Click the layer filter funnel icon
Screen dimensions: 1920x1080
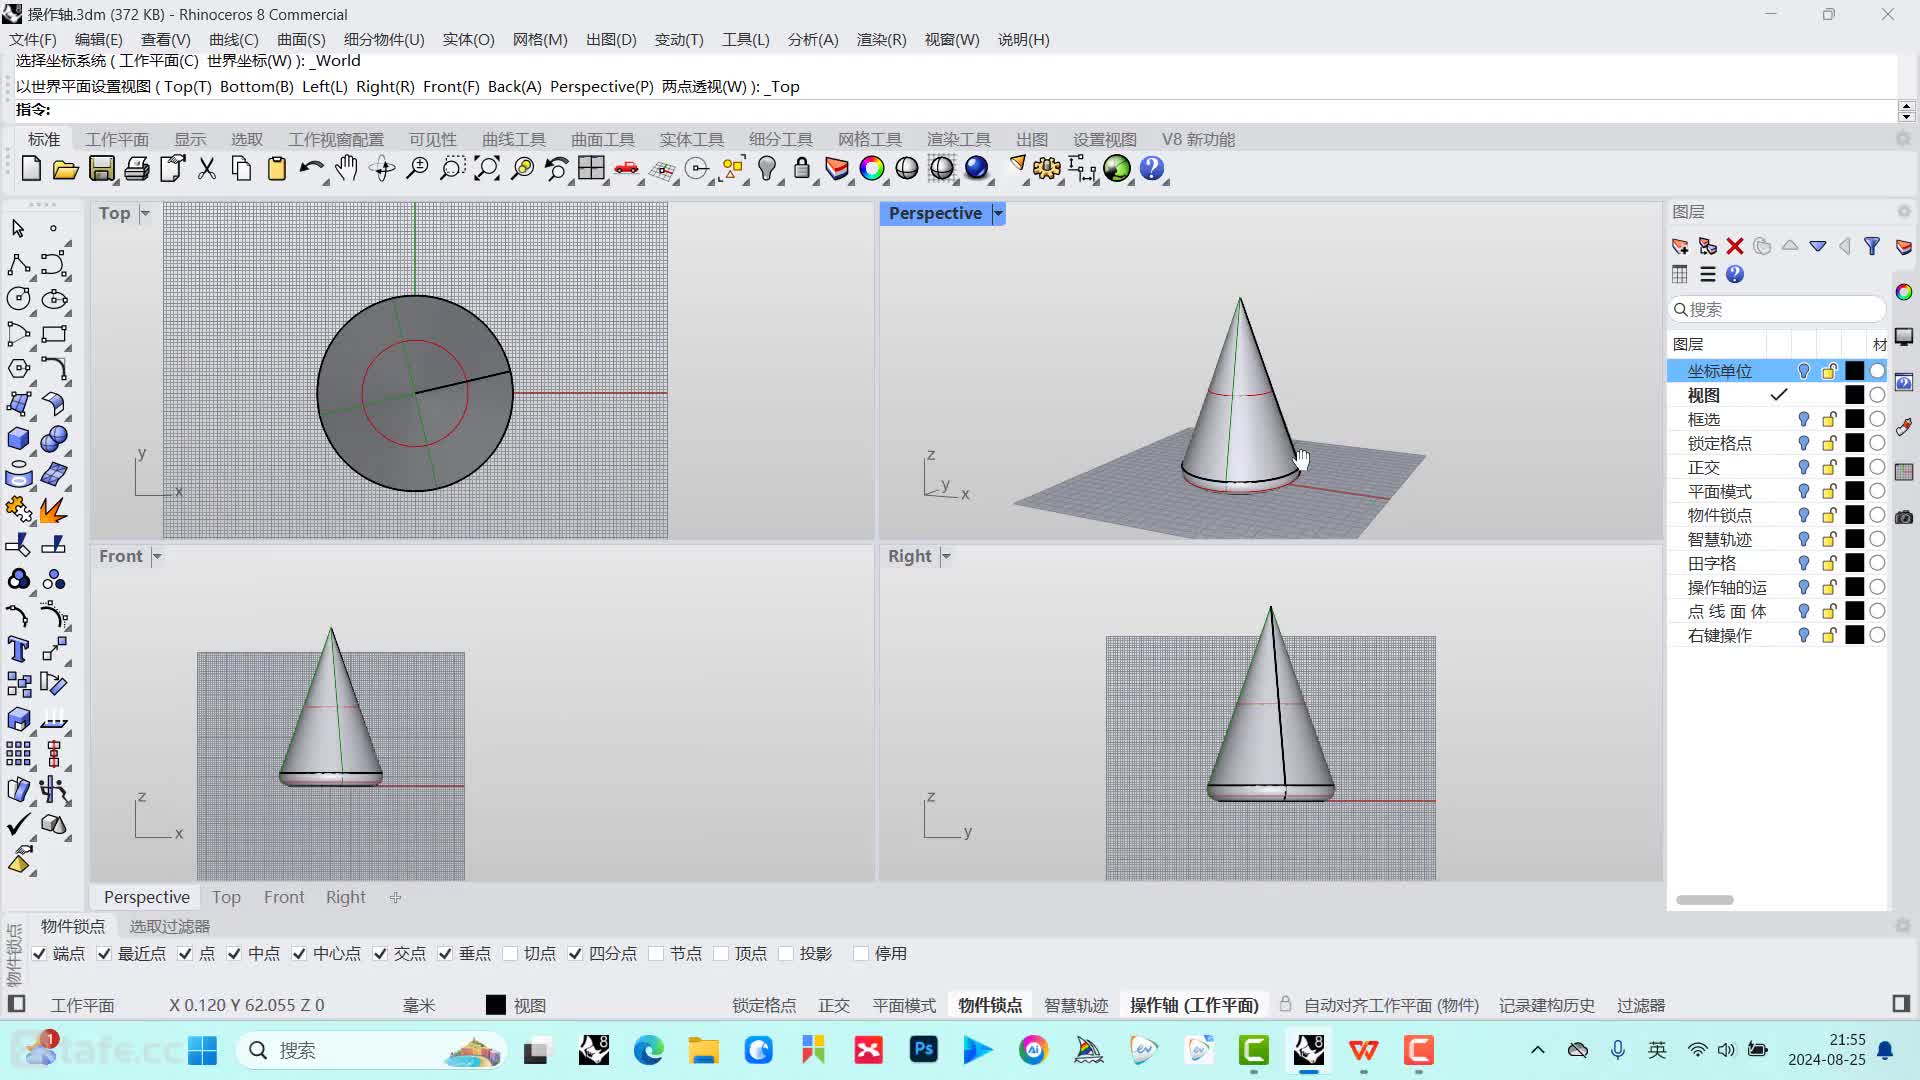(1873, 246)
